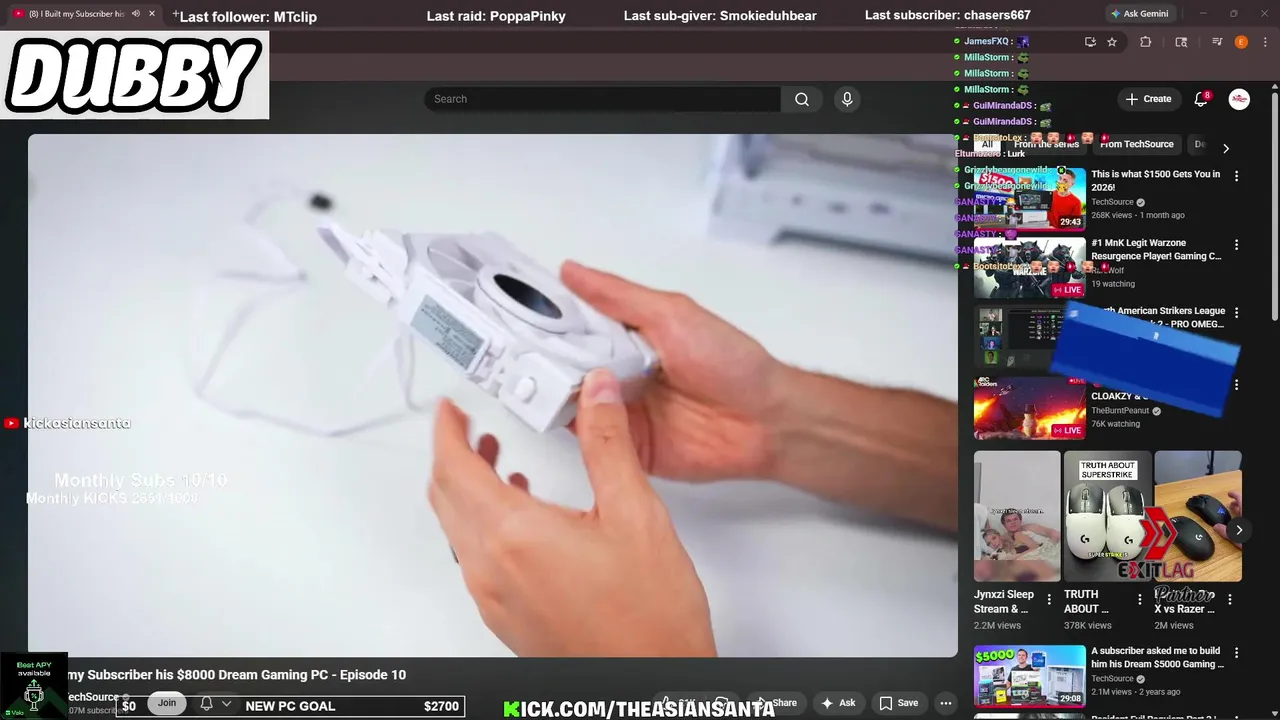Start voice search with the microphone icon
Image resolution: width=1280 pixels, height=720 pixels.
(847, 99)
